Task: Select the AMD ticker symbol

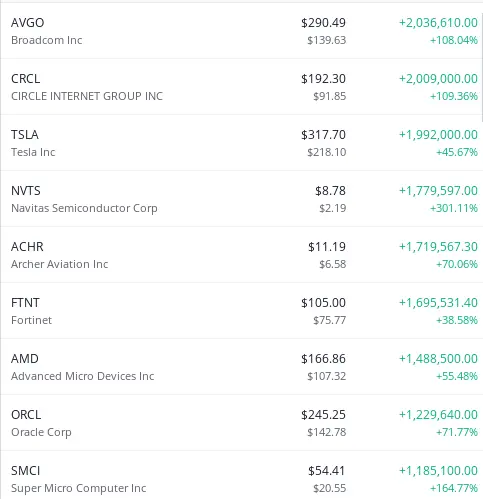Action: coord(25,359)
